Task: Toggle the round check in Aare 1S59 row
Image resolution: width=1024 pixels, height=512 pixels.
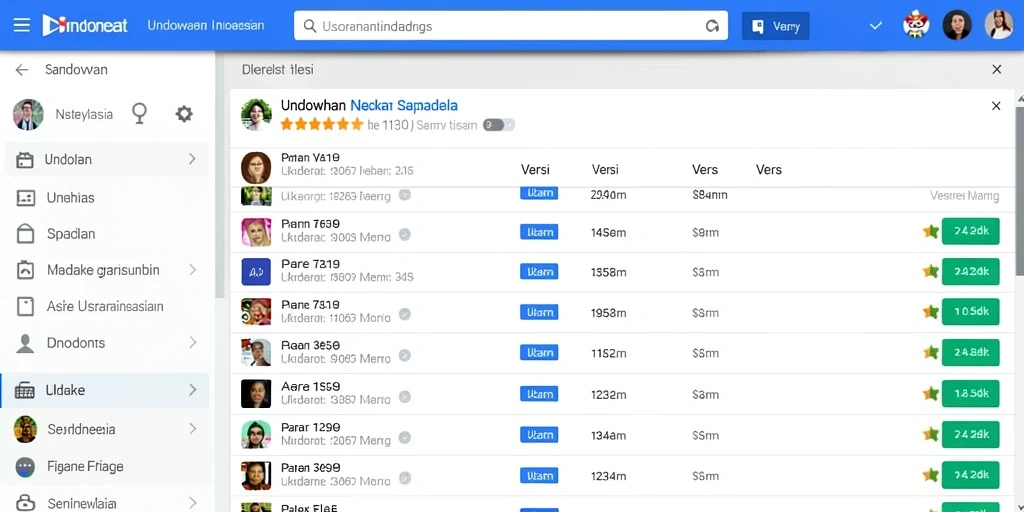Action: point(405,397)
